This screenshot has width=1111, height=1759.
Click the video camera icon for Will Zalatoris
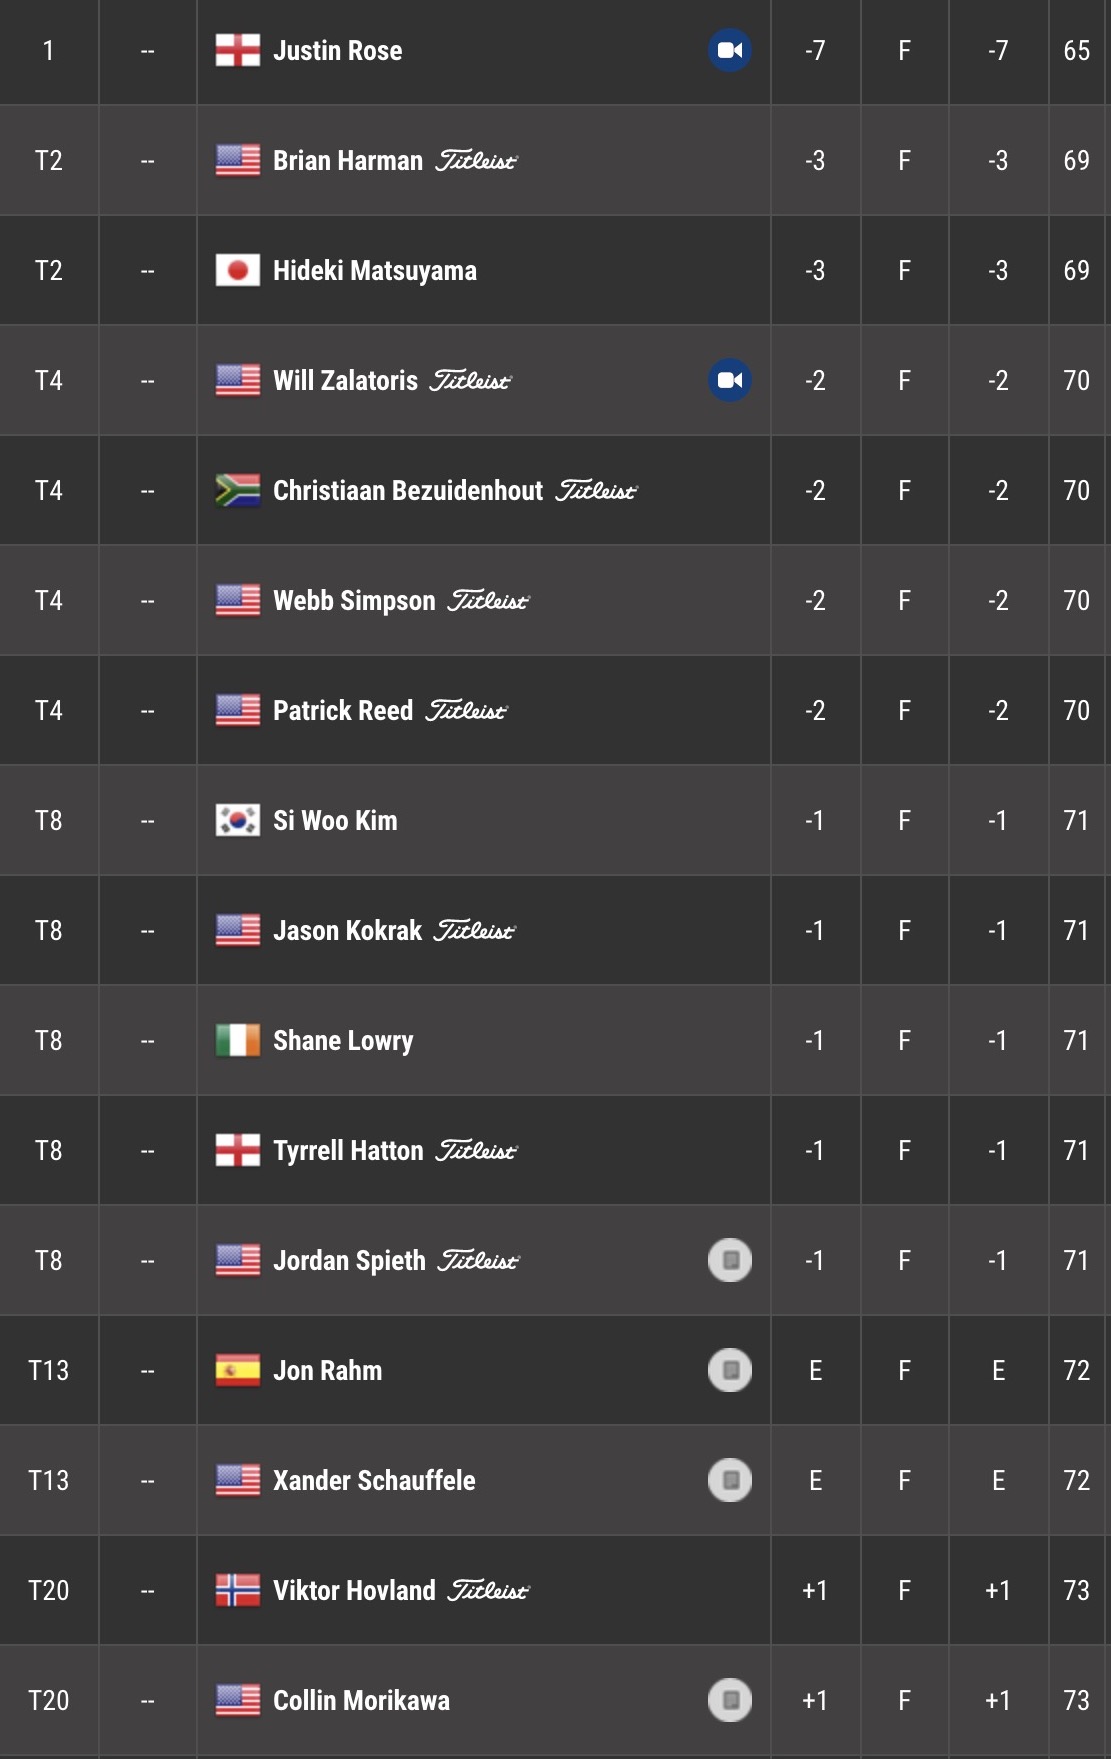(x=730, y=380)
